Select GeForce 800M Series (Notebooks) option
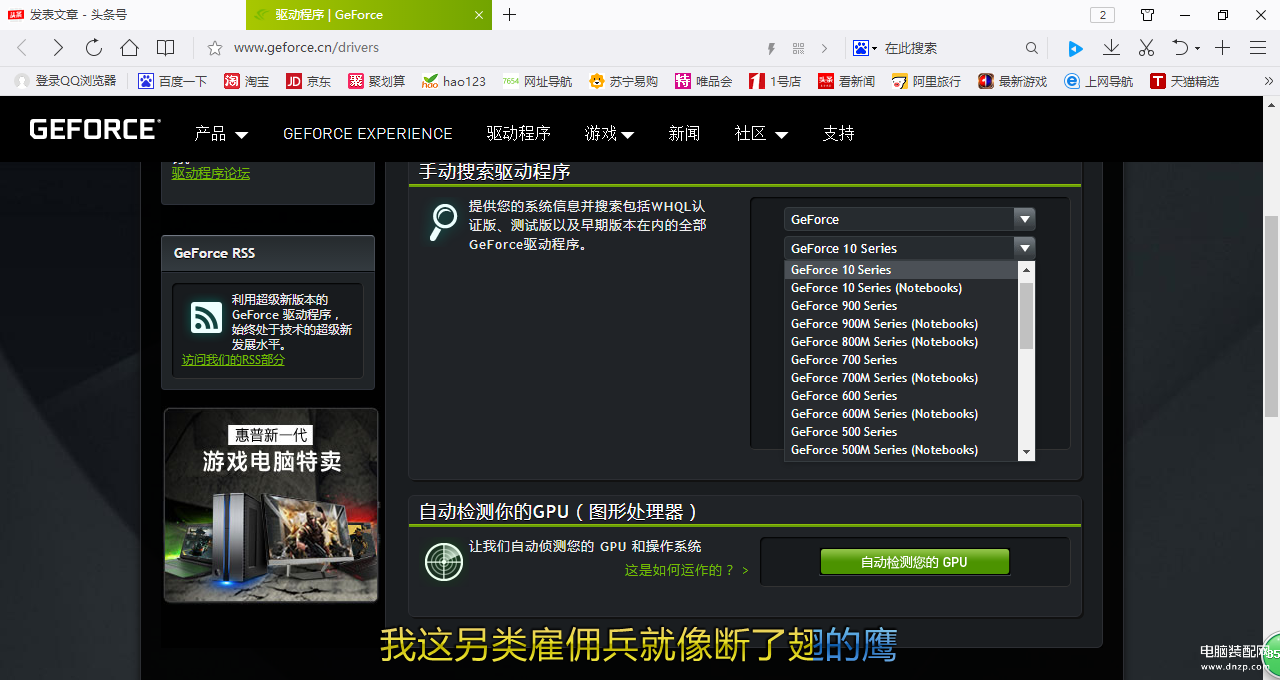Screen dimensions: 1280x680 pos(900,342)
